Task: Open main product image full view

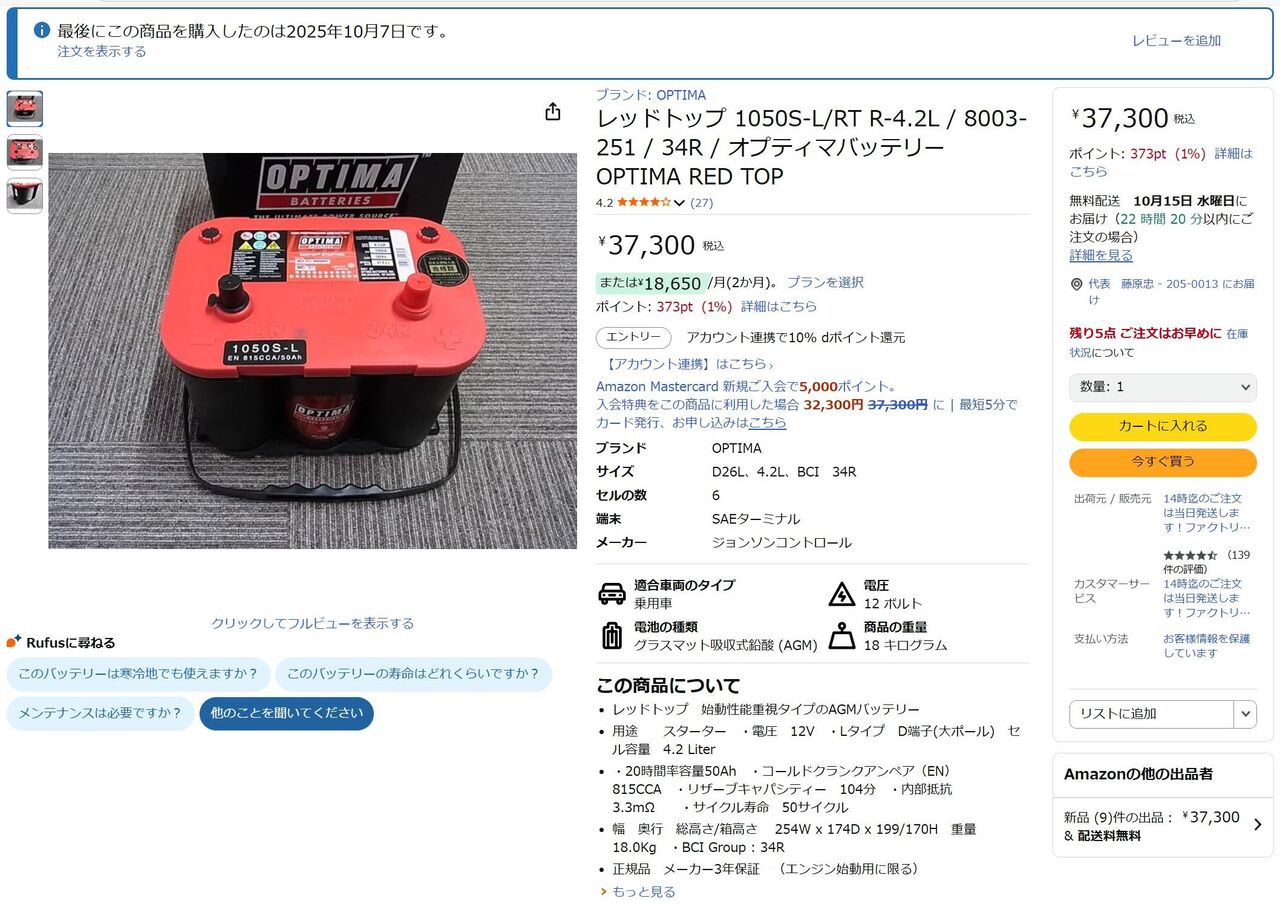Action: (x=313, y=350)
